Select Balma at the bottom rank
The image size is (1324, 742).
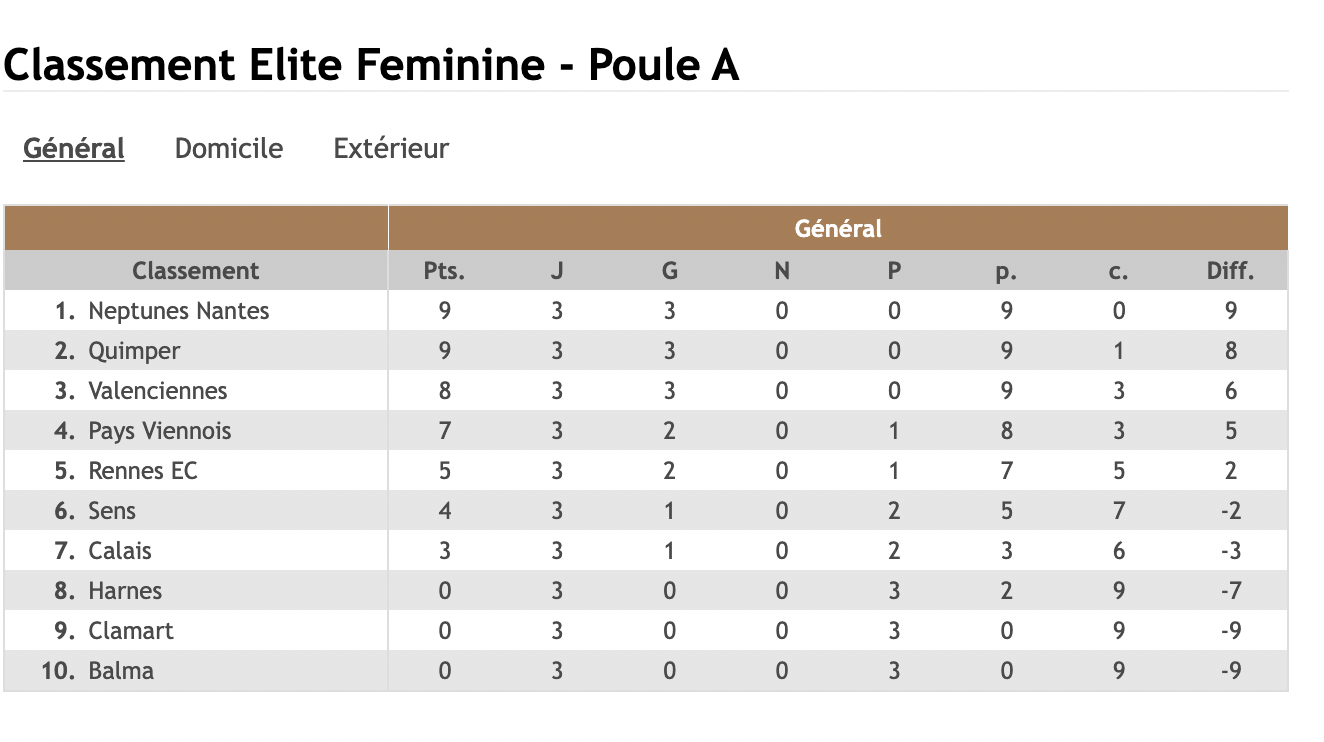point(121,671)
